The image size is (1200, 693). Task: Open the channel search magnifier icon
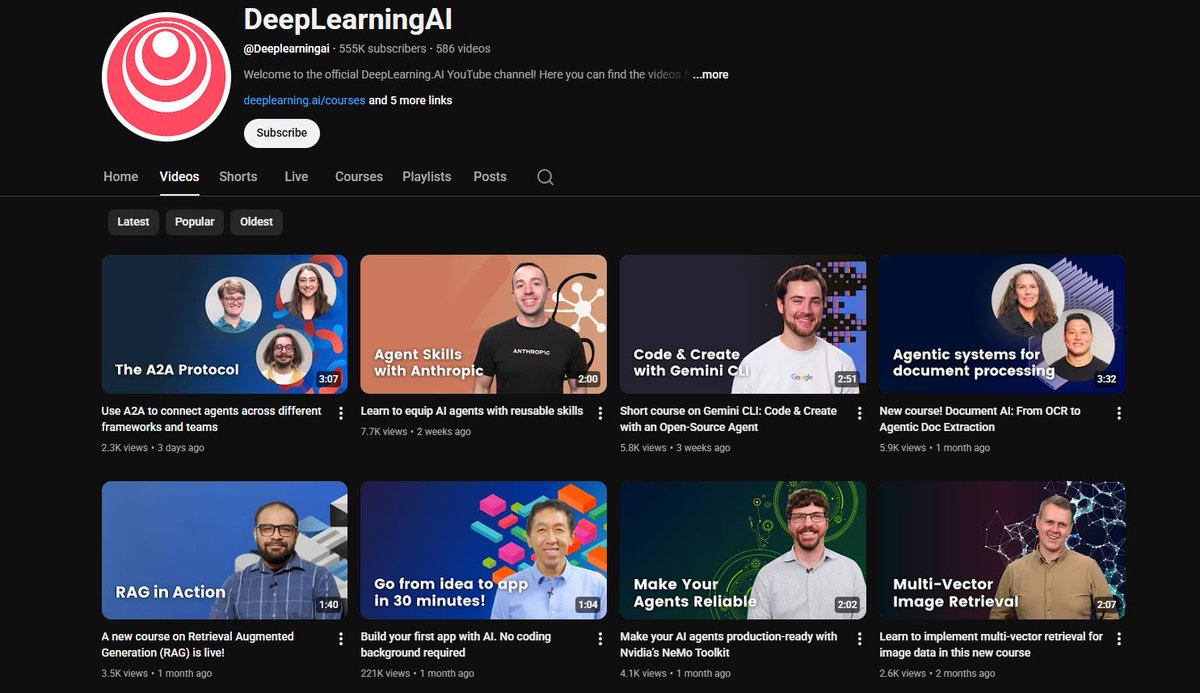(x=545, y=177)
